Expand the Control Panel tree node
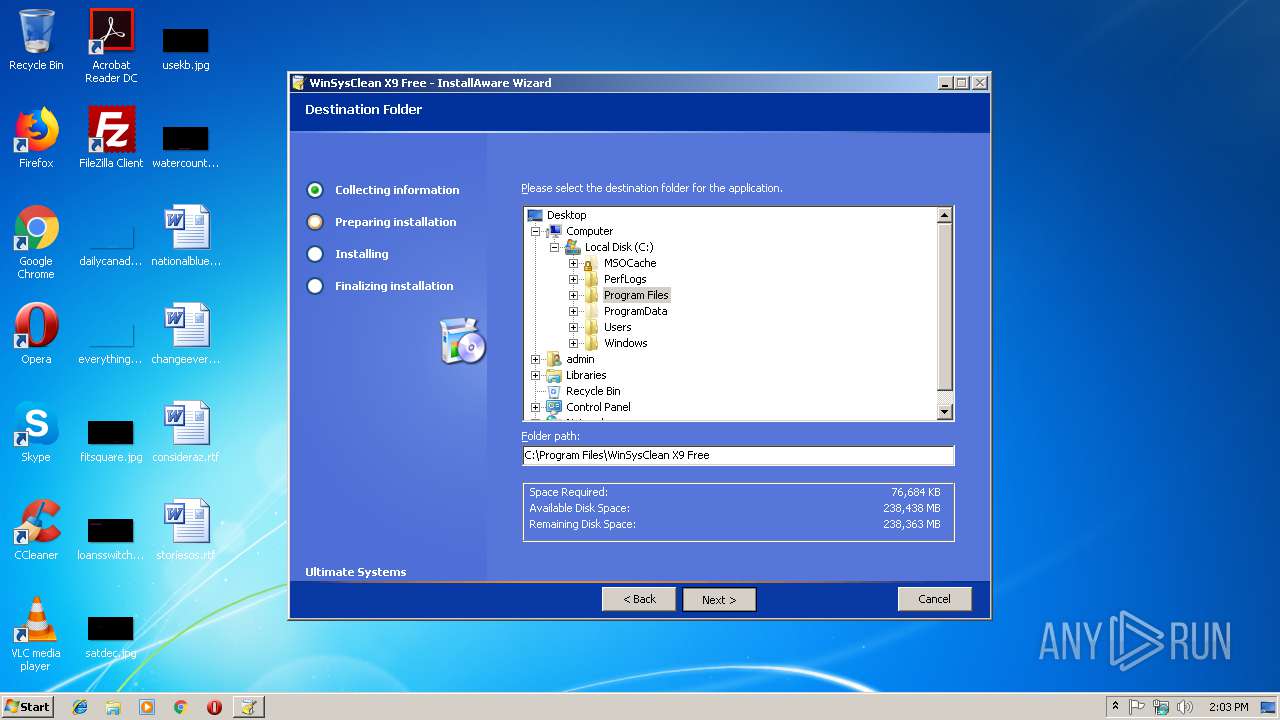This screenshot has height=720, width=1280. (536, 407)
